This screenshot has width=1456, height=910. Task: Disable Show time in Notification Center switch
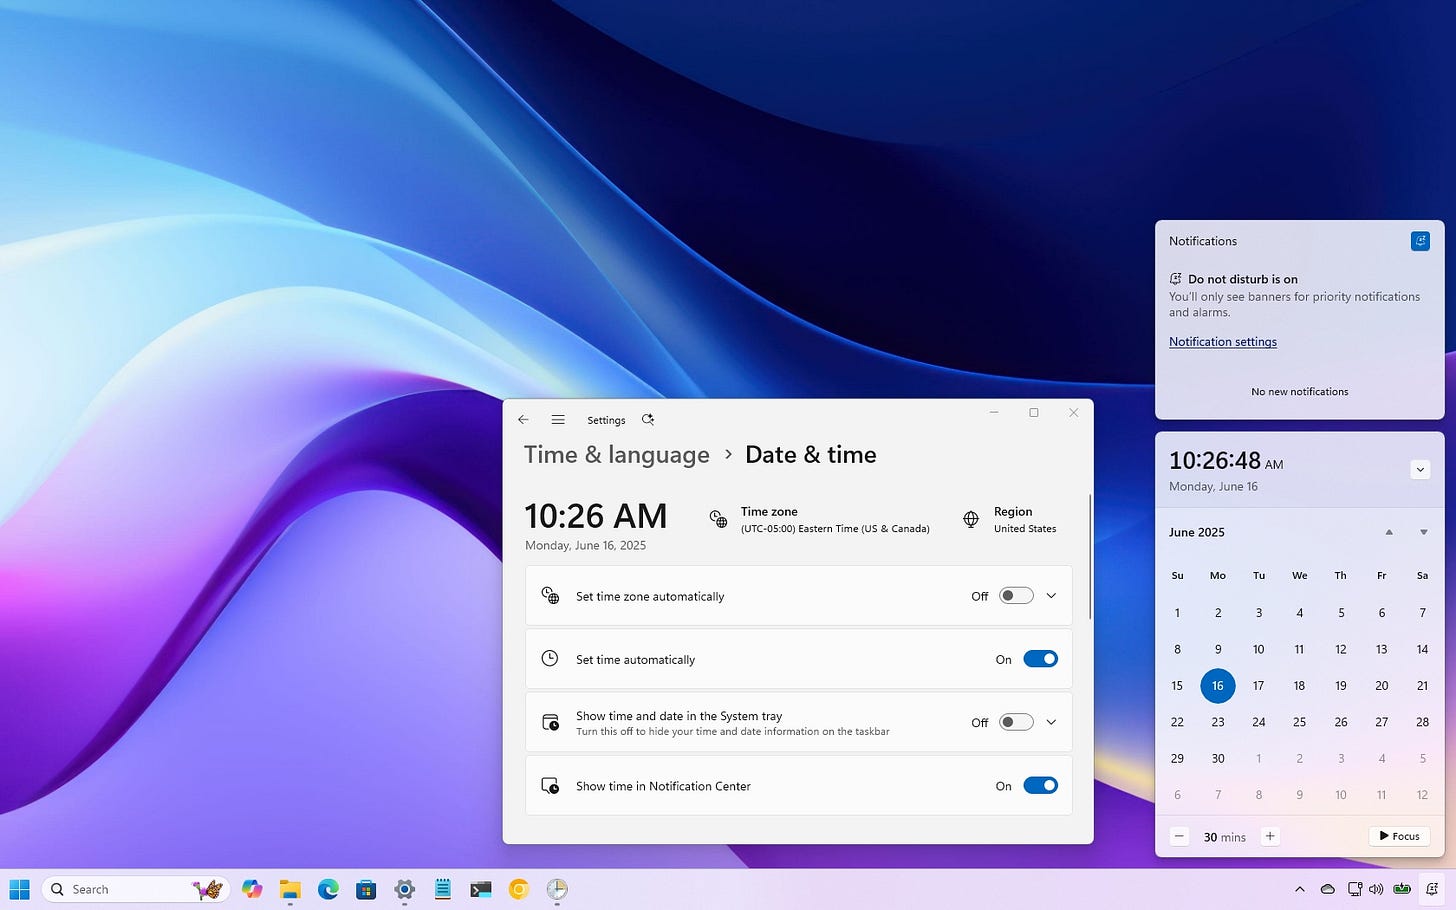pyautogui.click(x=1040, y=785)
